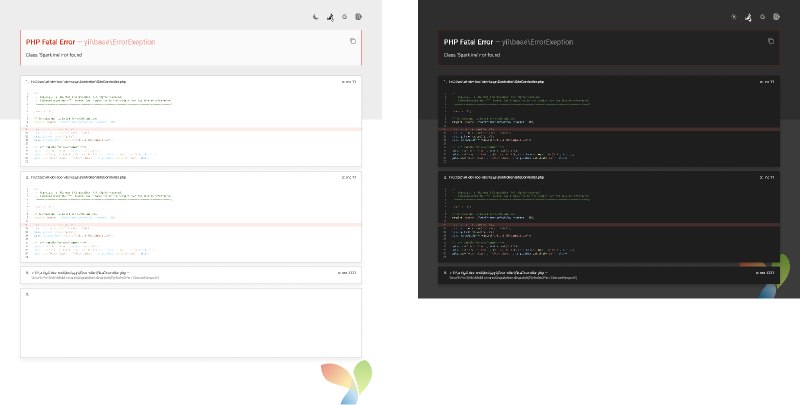800x405 pixels.
Task: Click highlighted error line in frame 1, dark page
Action: click(x=609, y=130)
